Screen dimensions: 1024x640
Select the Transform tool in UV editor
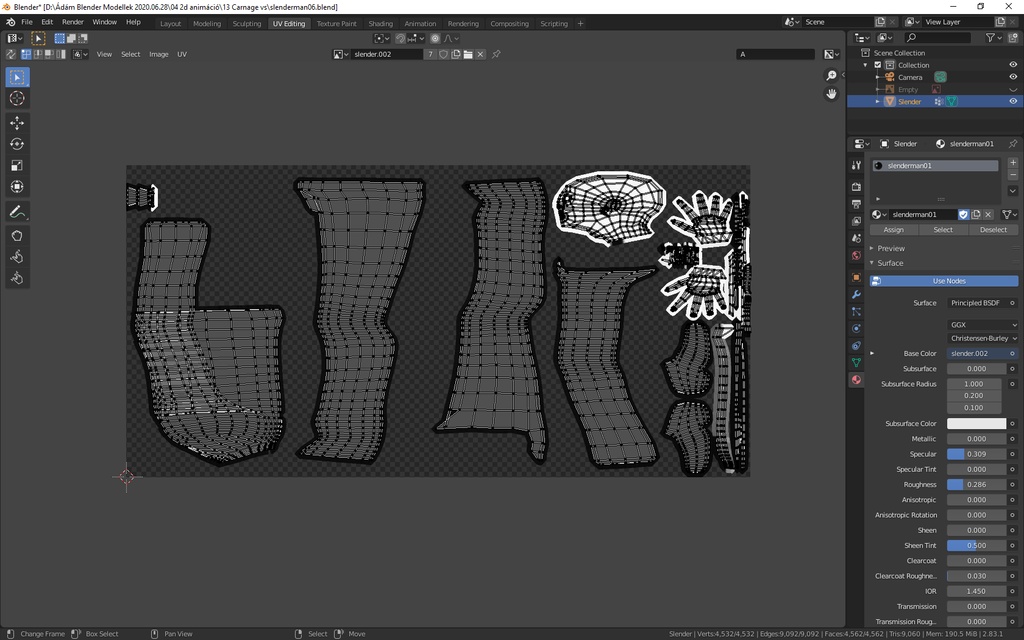point(17,187)
